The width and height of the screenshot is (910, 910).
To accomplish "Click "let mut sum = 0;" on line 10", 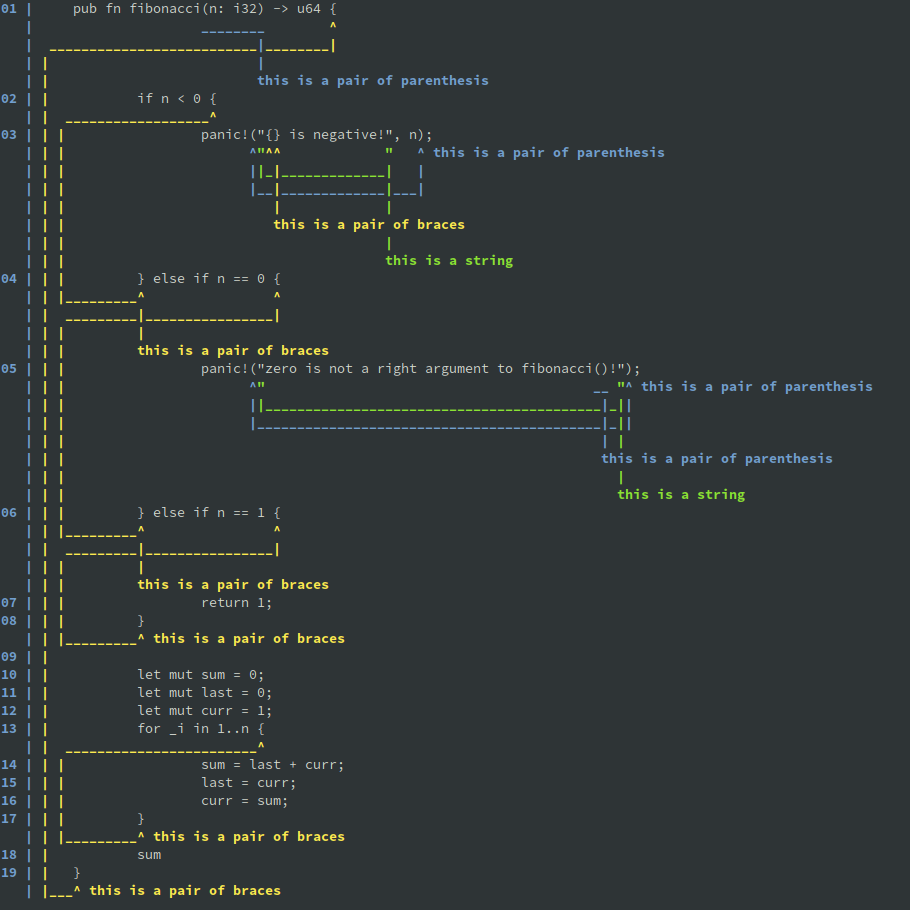I will click(x=200, y=674).
